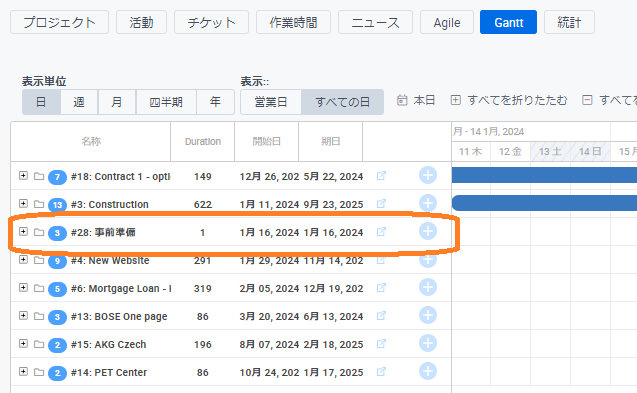Click folder icon of #14 PET Center
Screen dimensions: 637x393
(x=39, y=372)
